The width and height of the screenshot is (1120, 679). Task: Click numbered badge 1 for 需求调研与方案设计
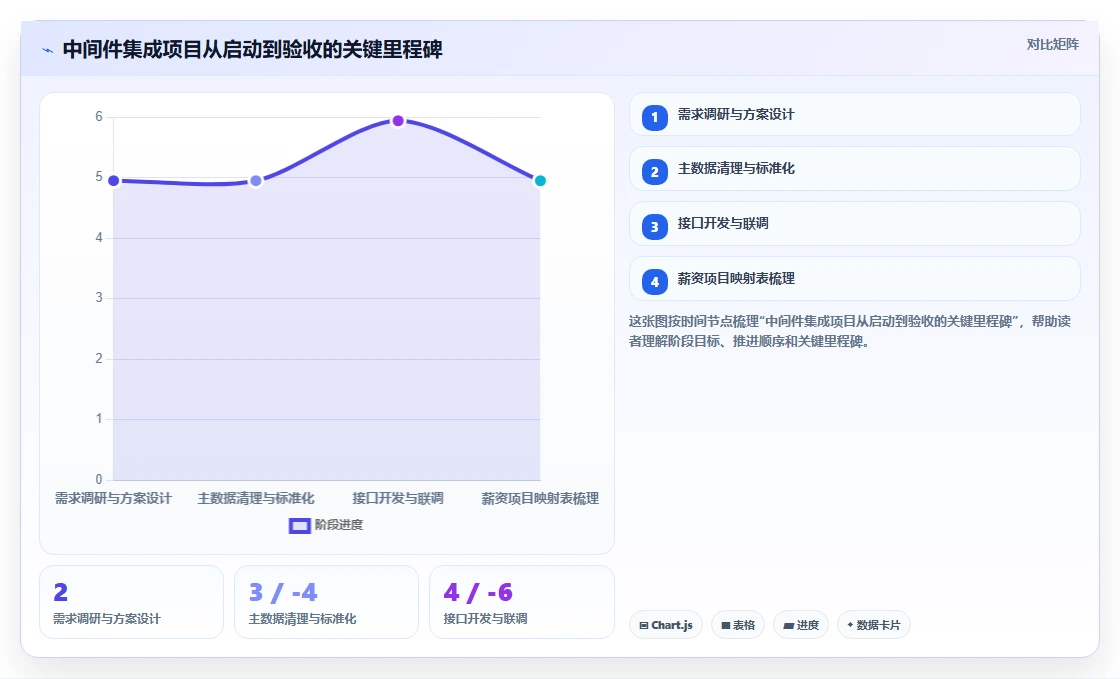point(654,118)
